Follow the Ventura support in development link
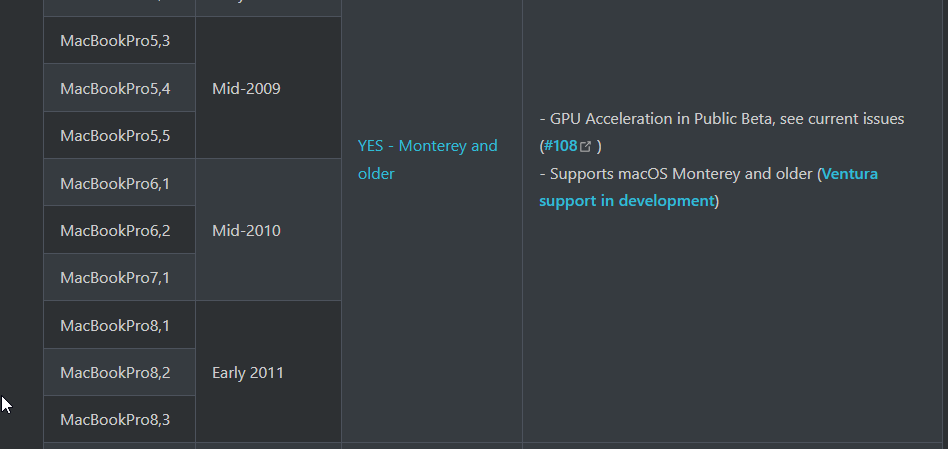 pyautogui.click(x=628, y=200)
